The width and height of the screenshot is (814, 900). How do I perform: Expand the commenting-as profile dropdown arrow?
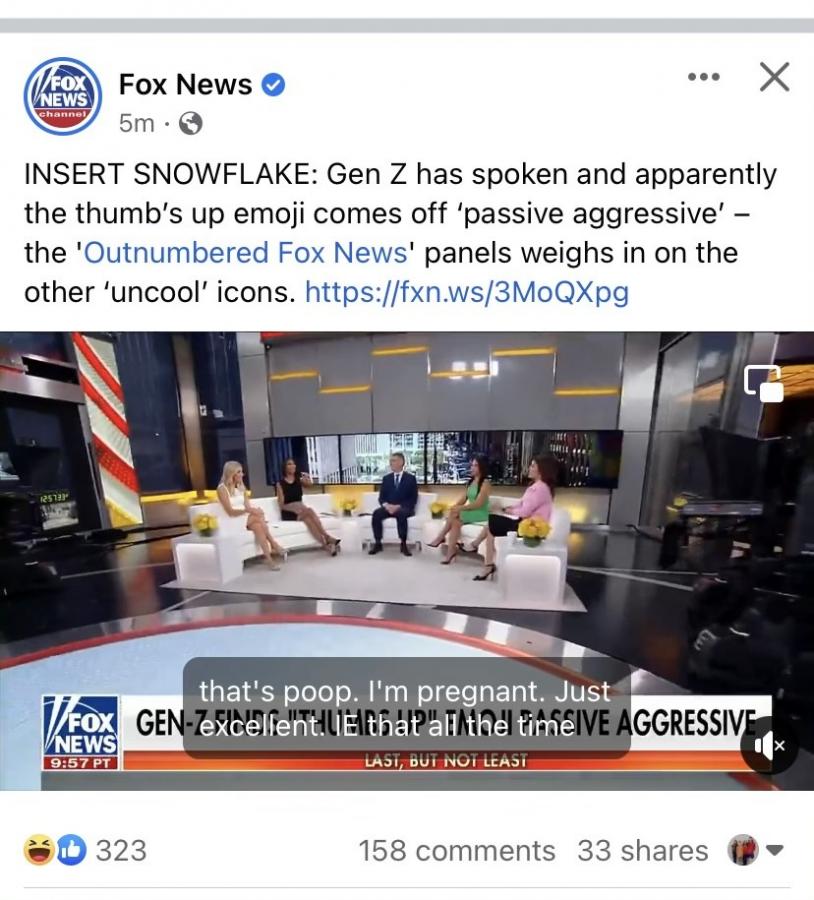pos(775,850)
